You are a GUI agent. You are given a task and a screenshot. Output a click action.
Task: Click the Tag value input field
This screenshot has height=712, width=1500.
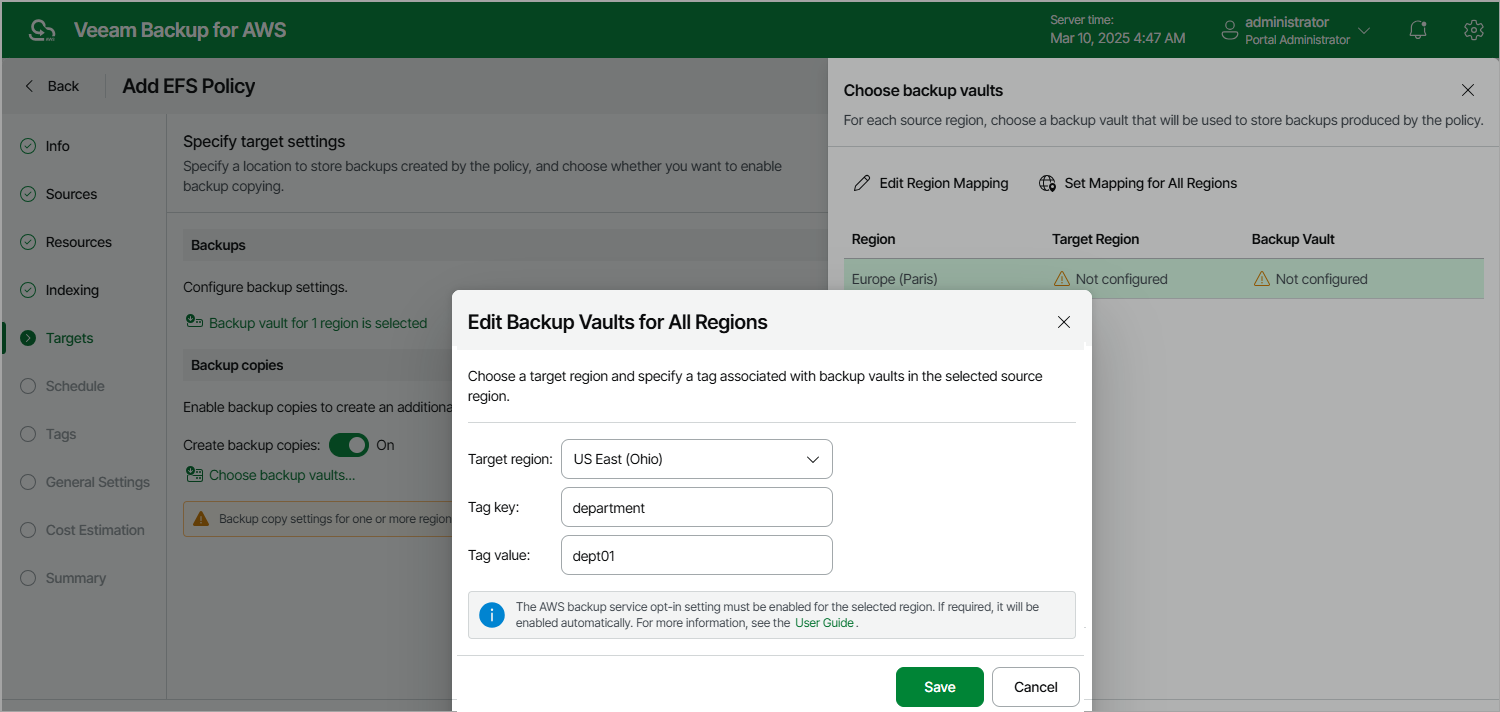coord(696,555)
